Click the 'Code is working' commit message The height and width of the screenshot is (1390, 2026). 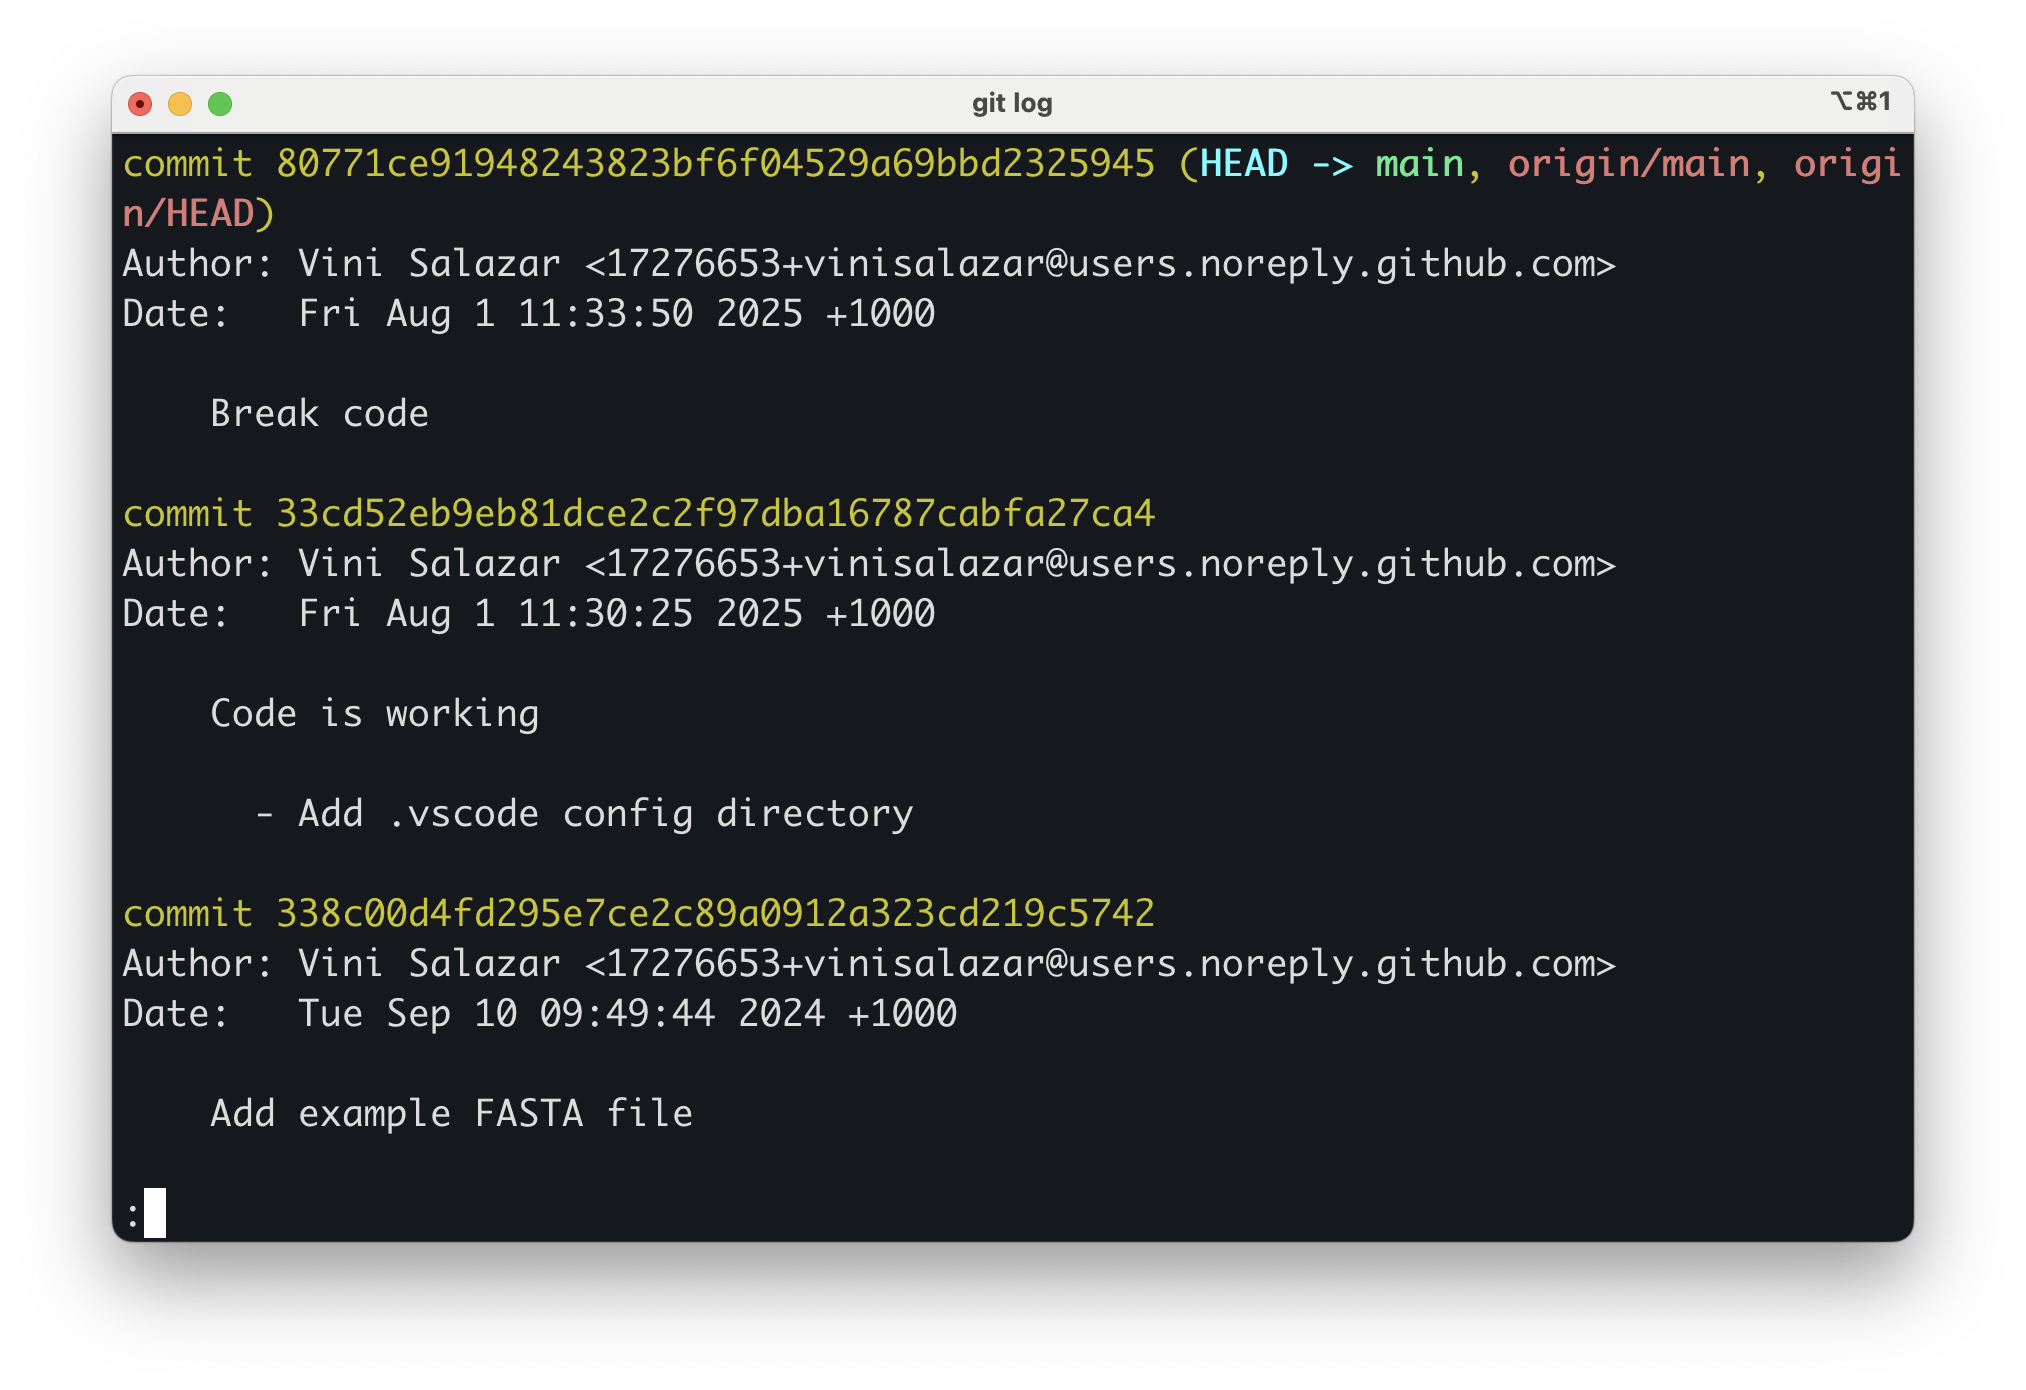pyautogui.click(x=375, y=713)
